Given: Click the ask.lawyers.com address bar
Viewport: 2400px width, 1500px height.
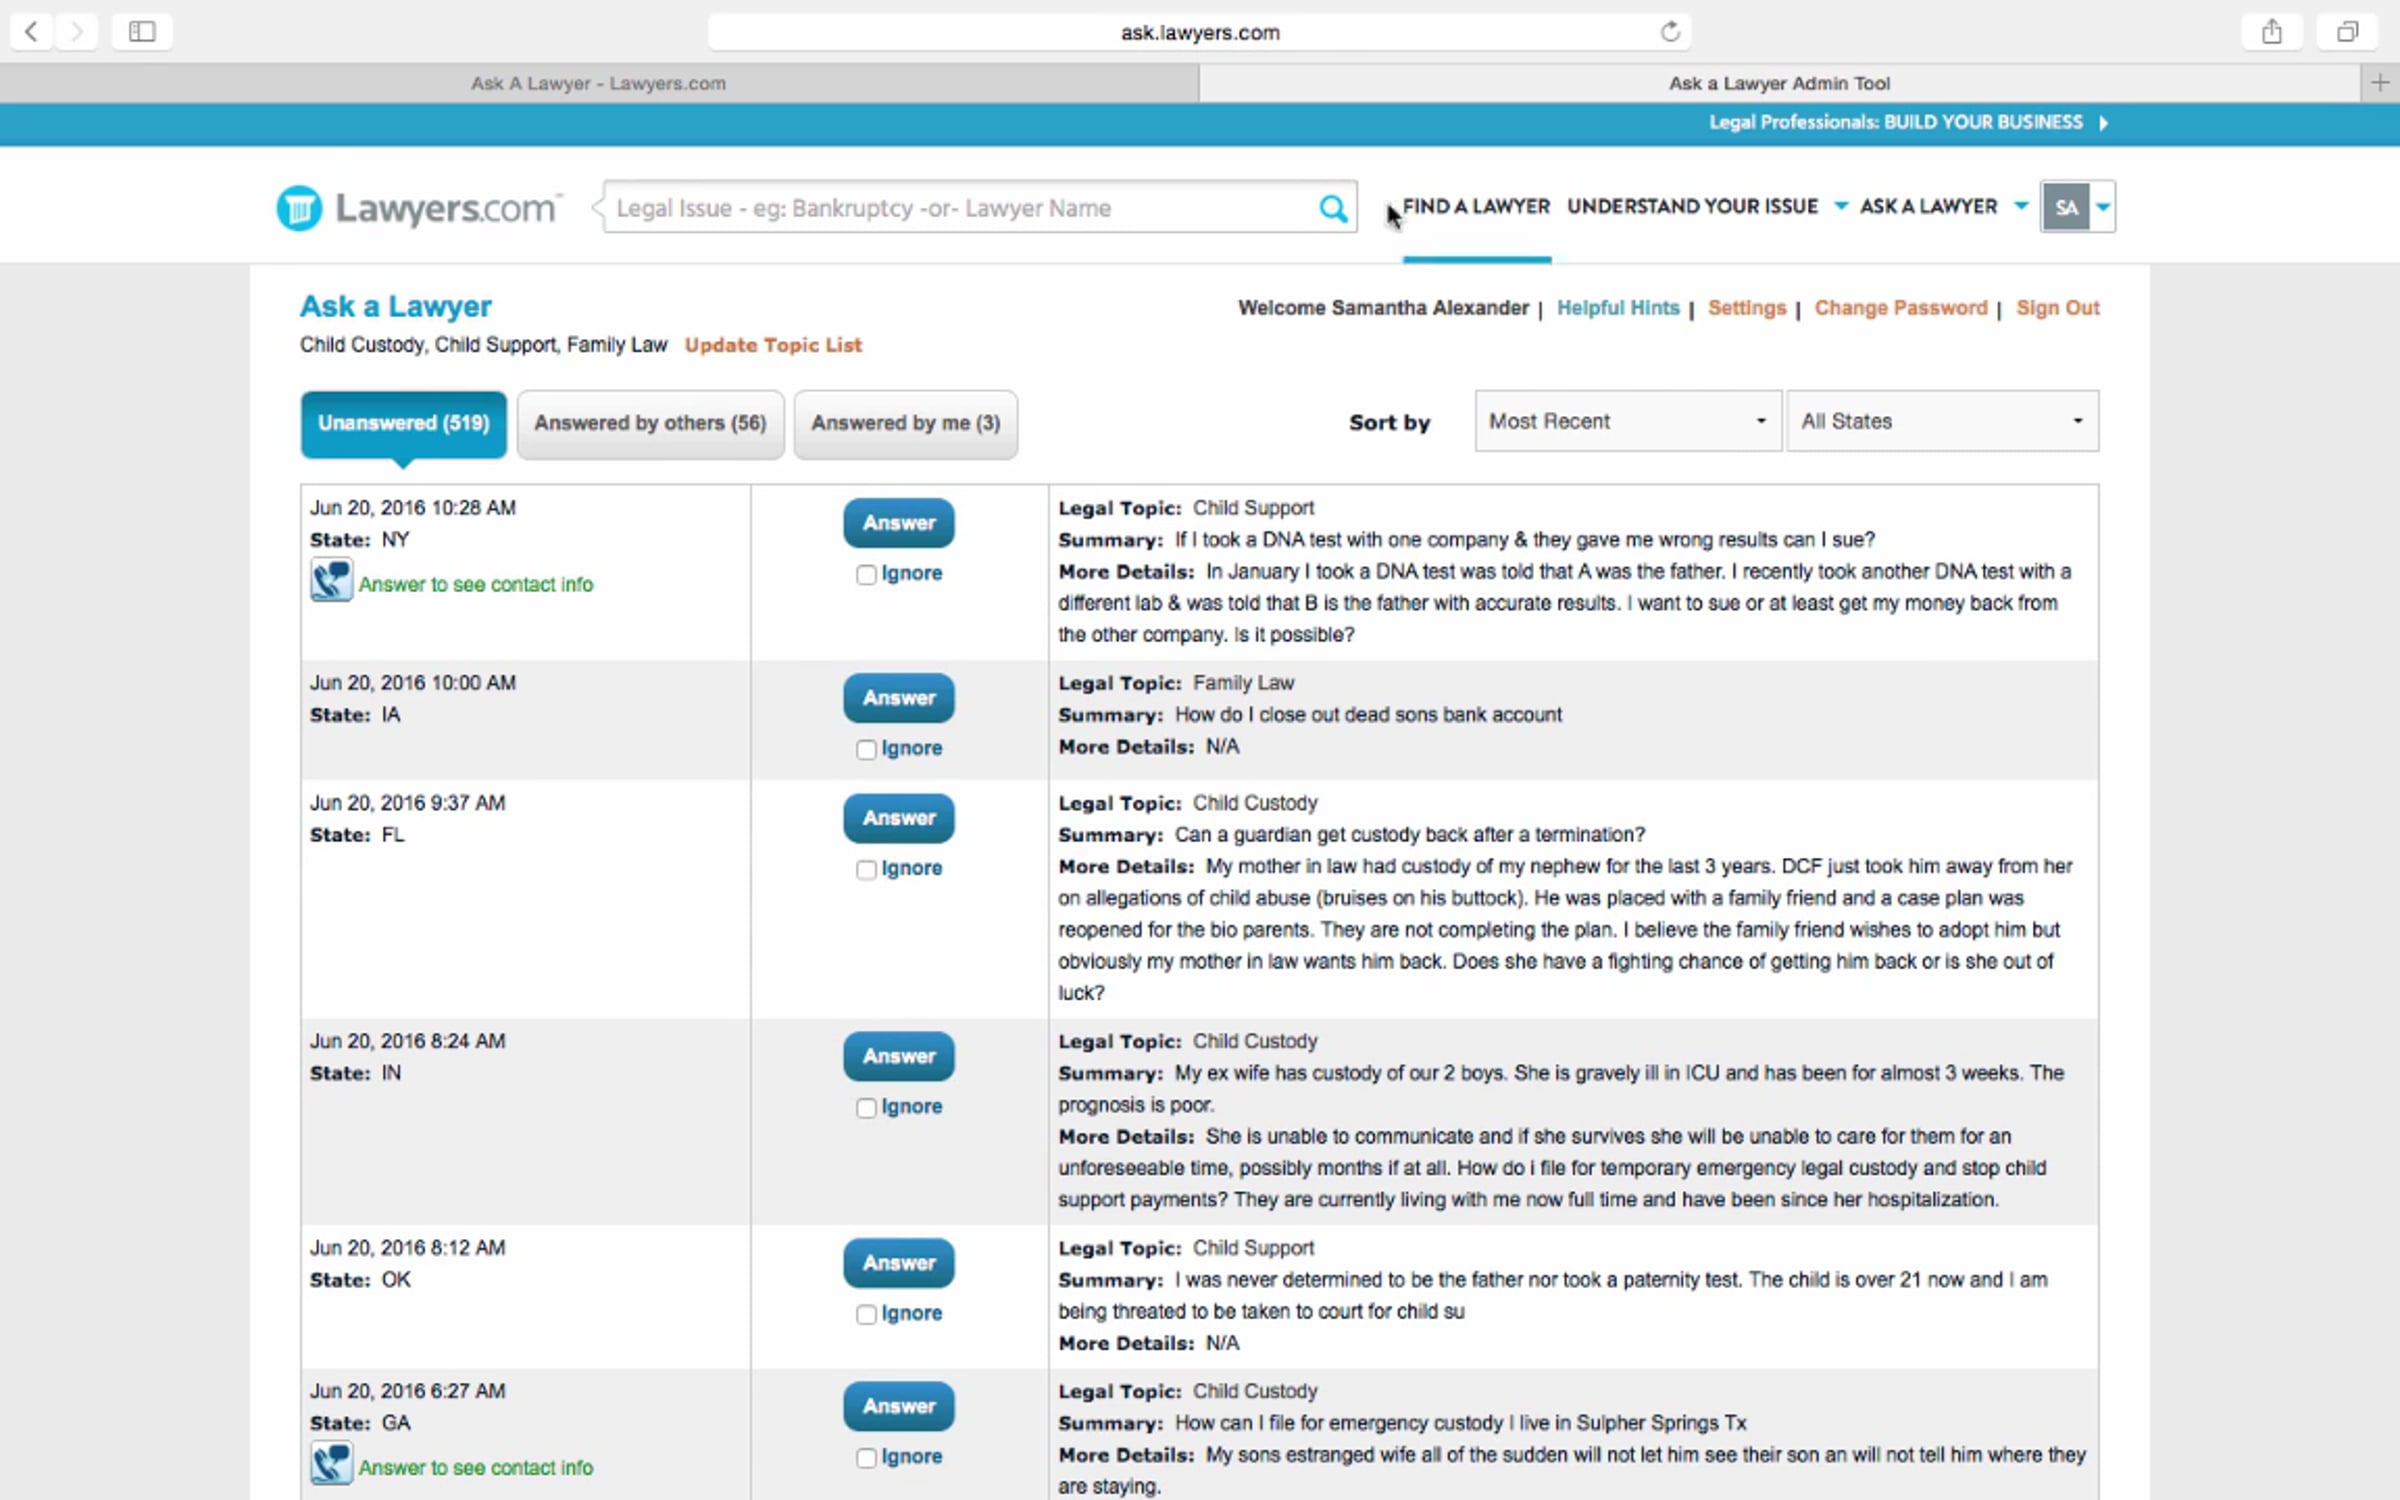Looking at the screenshot, I should (1199, 32).
